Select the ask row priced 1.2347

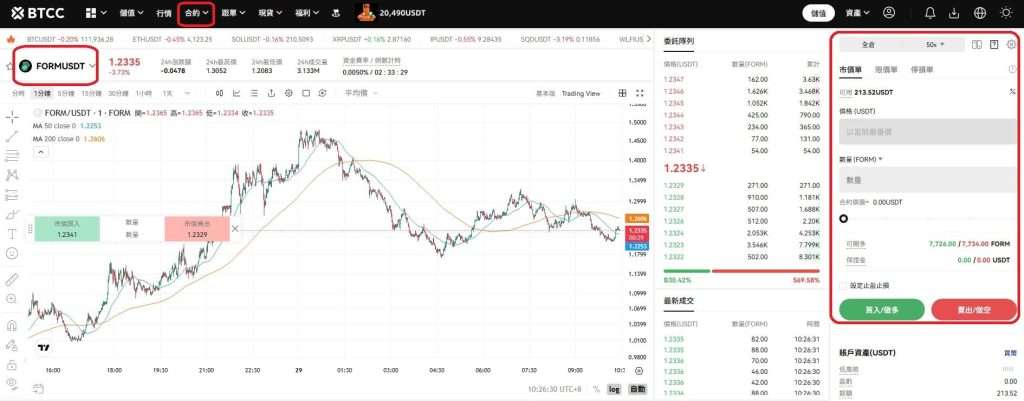(741, 79)
